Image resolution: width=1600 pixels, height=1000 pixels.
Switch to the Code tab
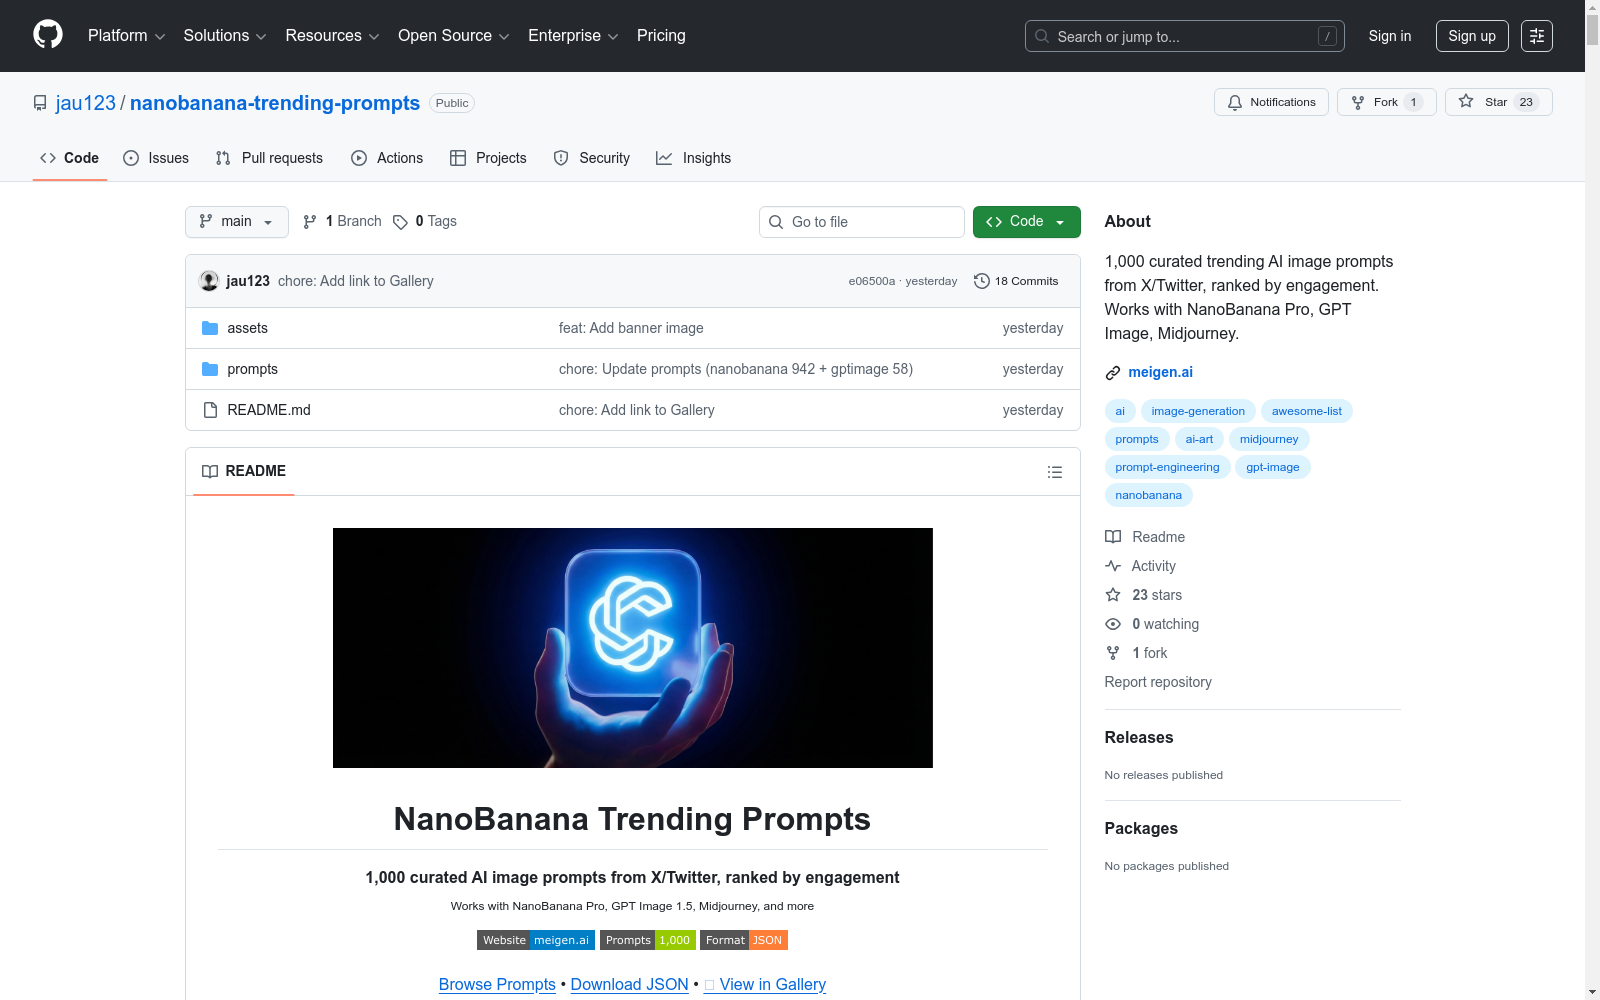tap(70, 158)
